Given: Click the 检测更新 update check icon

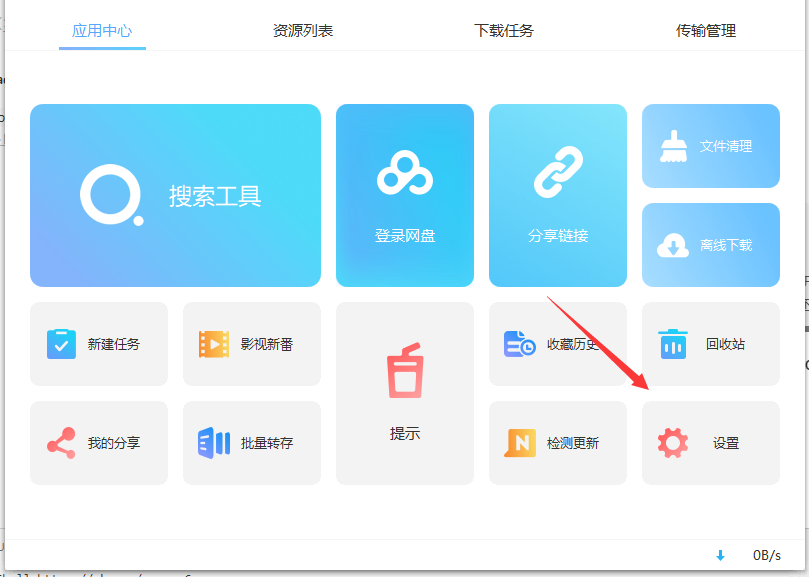Looking at the screenshot, I should pos(520,443).
